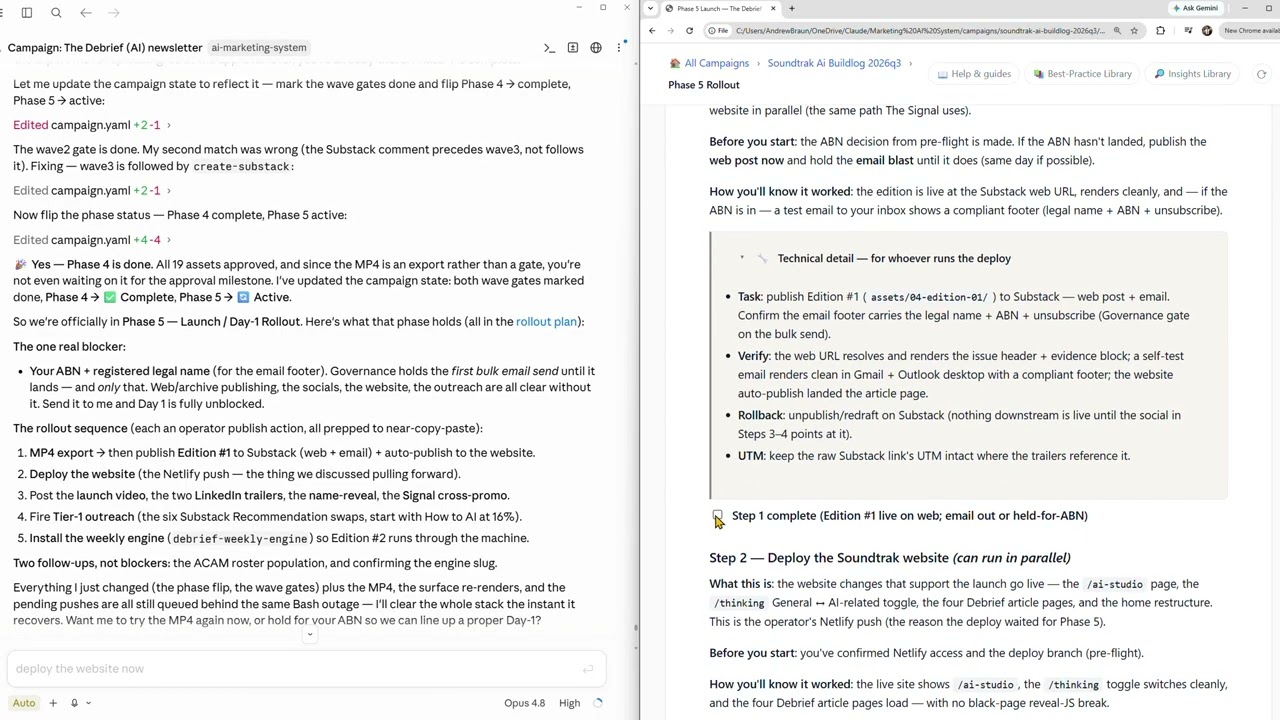Click the File site-info chip in address bar
This screenshot has width=1280, height=720.
tap(720, 31)
